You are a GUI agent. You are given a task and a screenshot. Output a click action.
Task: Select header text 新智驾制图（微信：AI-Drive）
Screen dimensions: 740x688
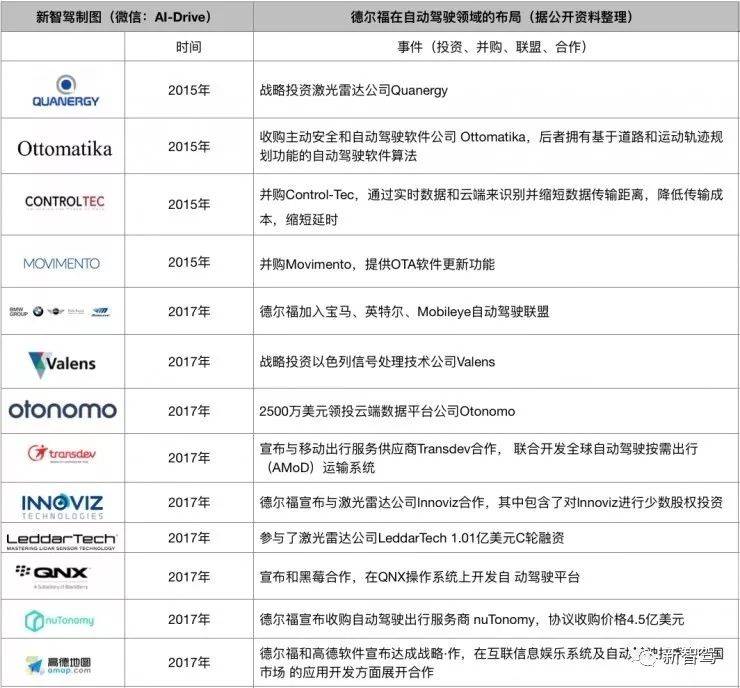click(x=126, y=17)
